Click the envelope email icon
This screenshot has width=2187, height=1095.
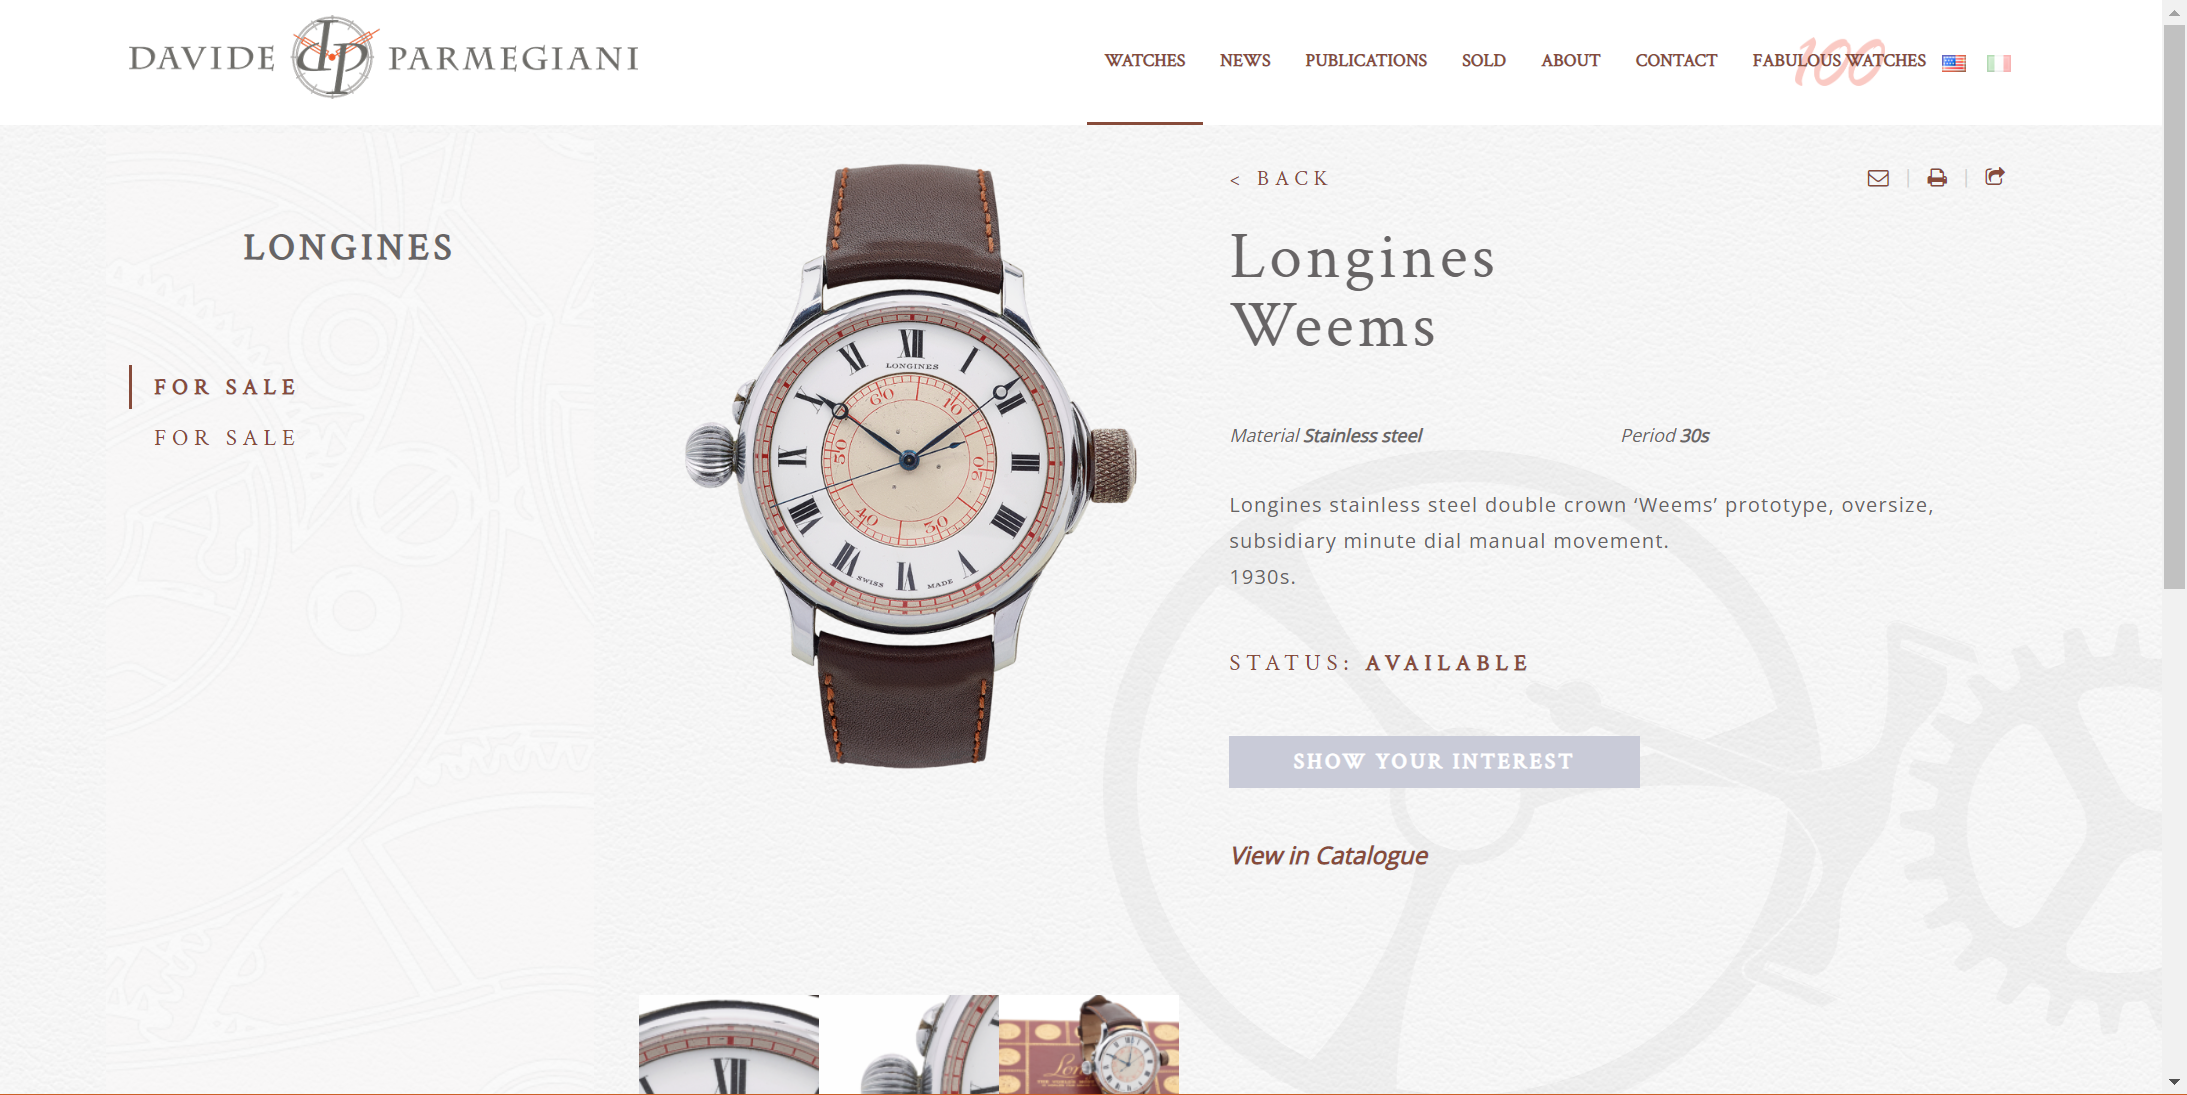pyautogui.click(x=1878, y=178)
